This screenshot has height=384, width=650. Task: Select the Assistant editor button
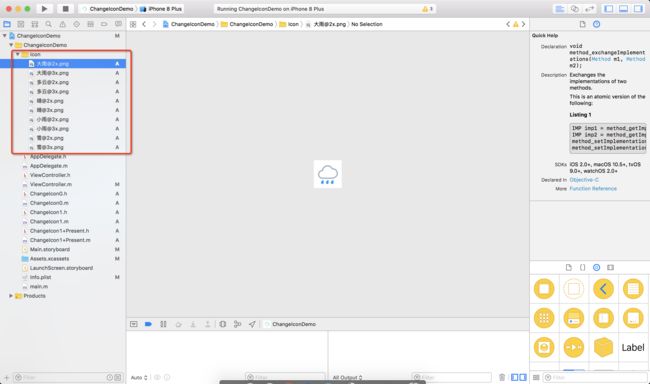click(575, 9)
